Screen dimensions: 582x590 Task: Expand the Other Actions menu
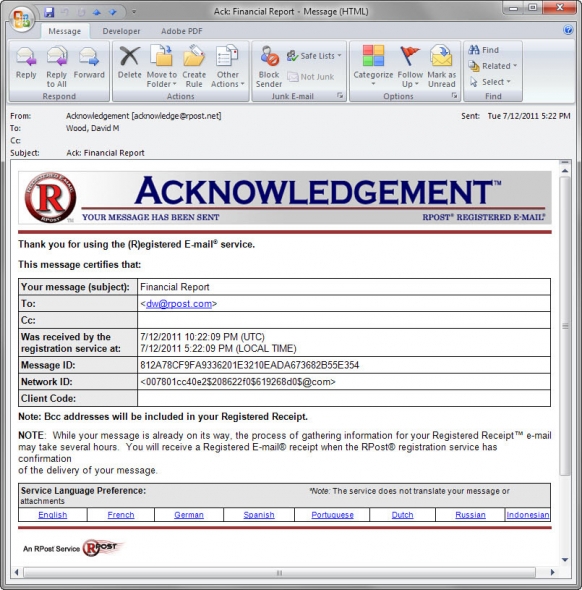tap(228, 67)
